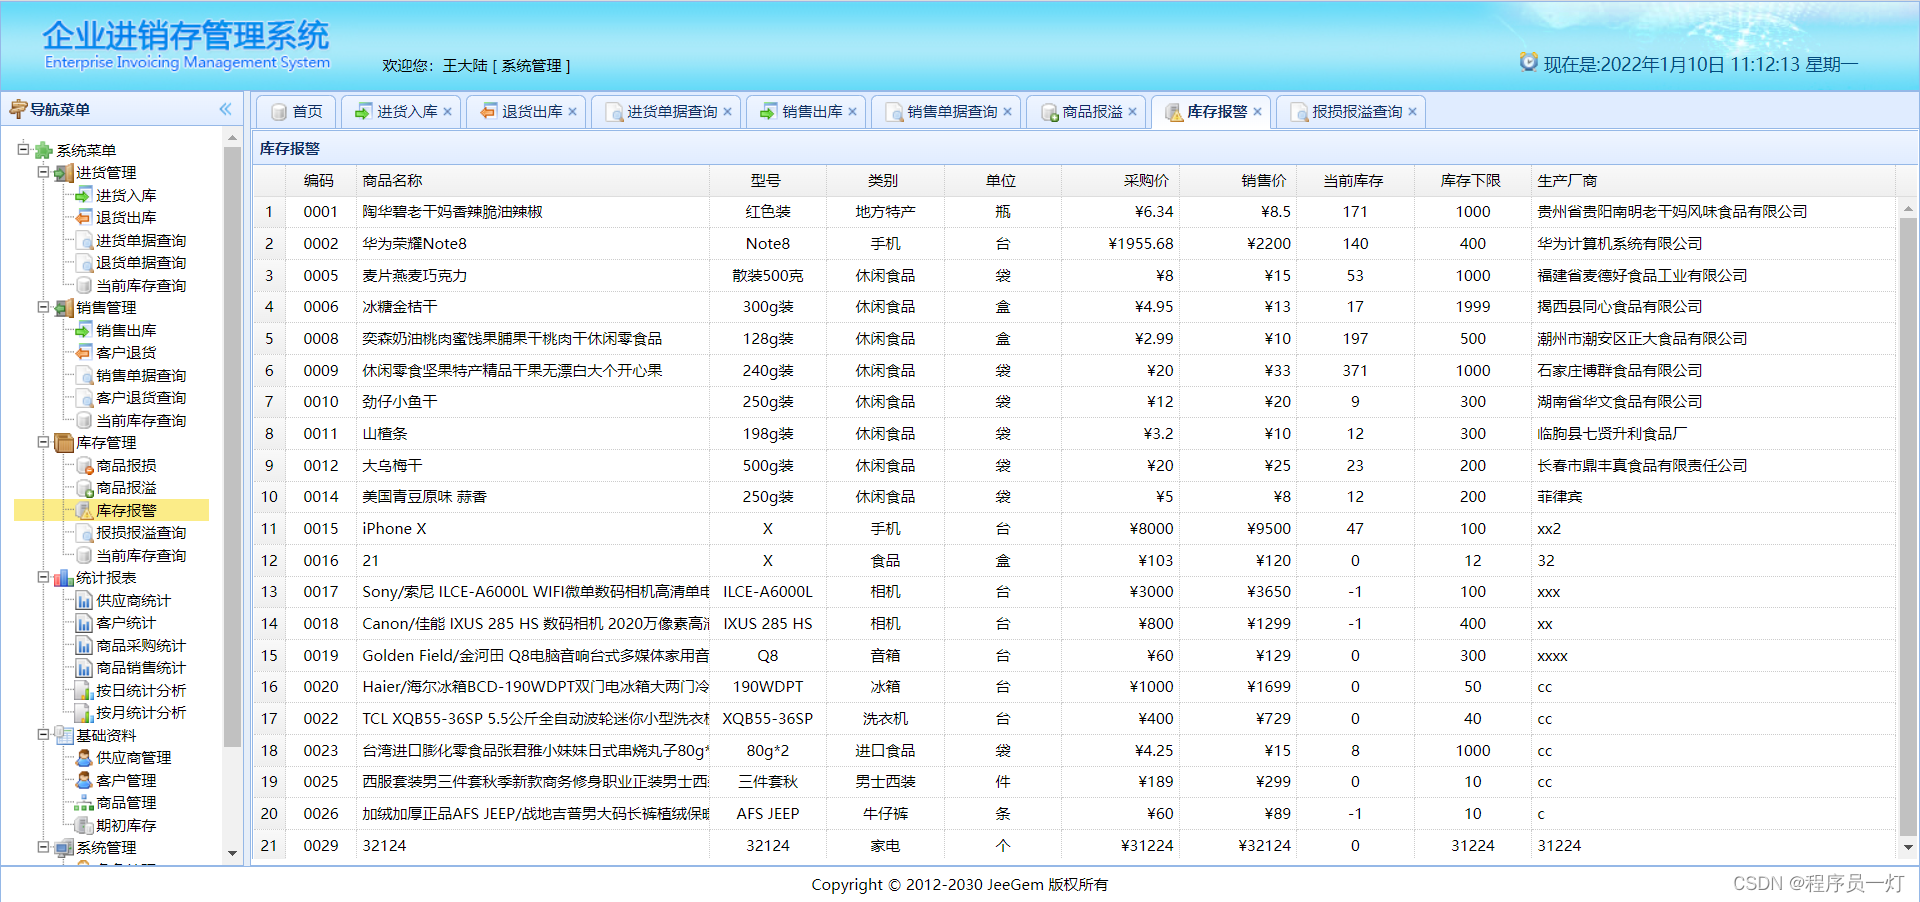Sort by the 当前库存 column header

[1355, 180]
